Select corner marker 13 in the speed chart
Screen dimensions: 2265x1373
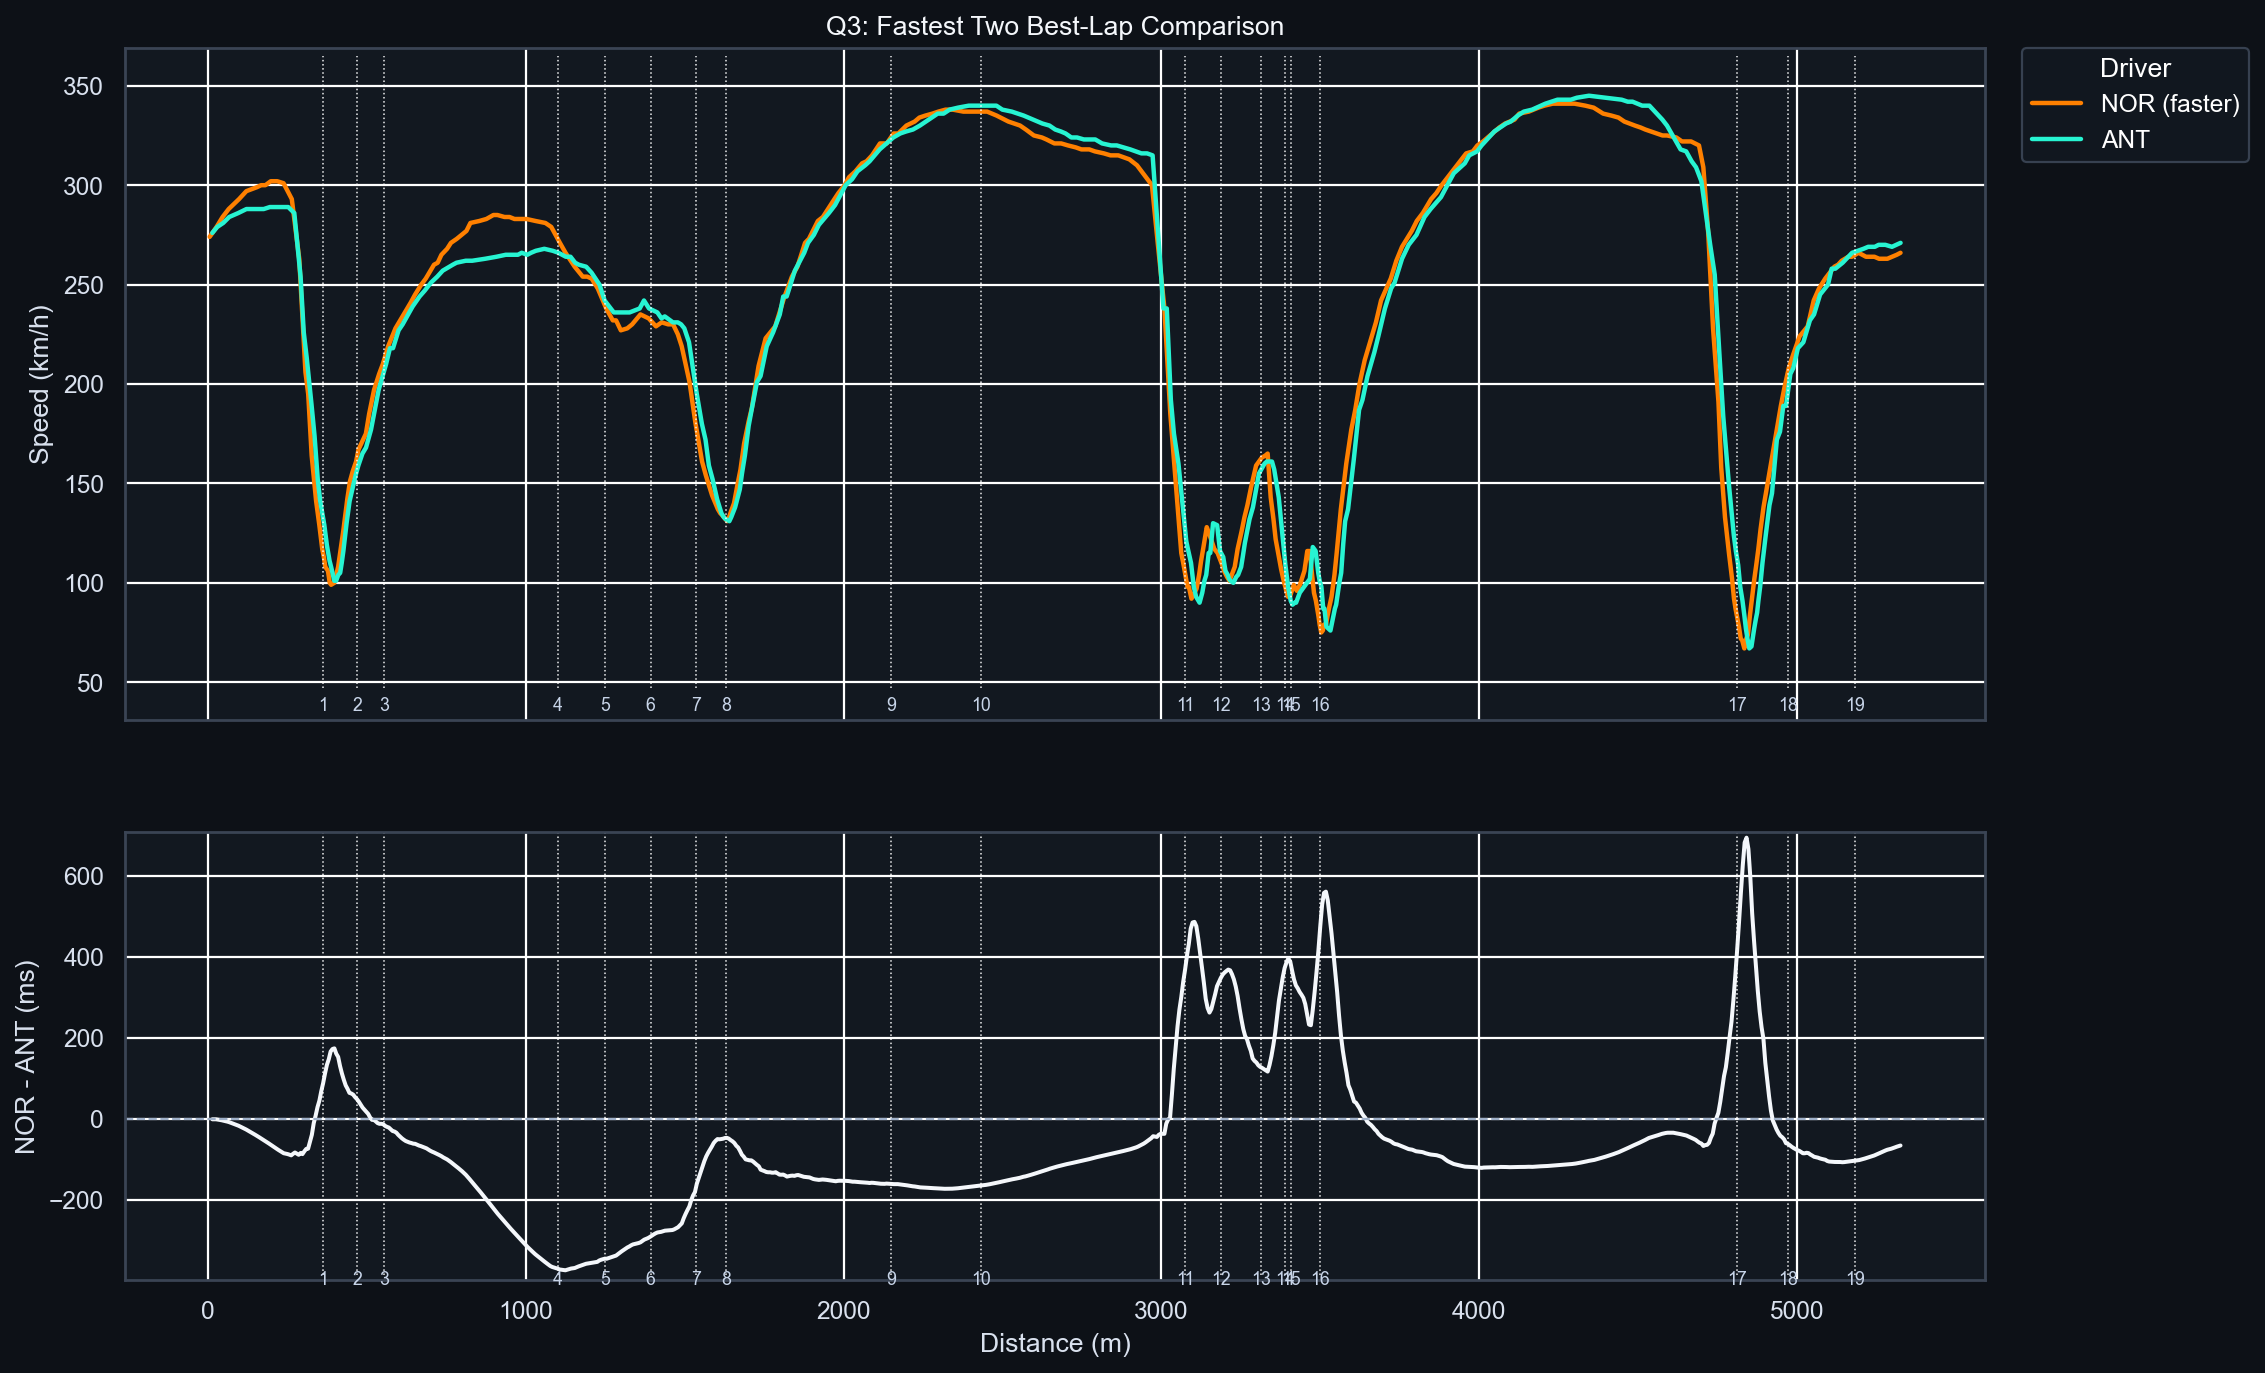(1262, 705)
